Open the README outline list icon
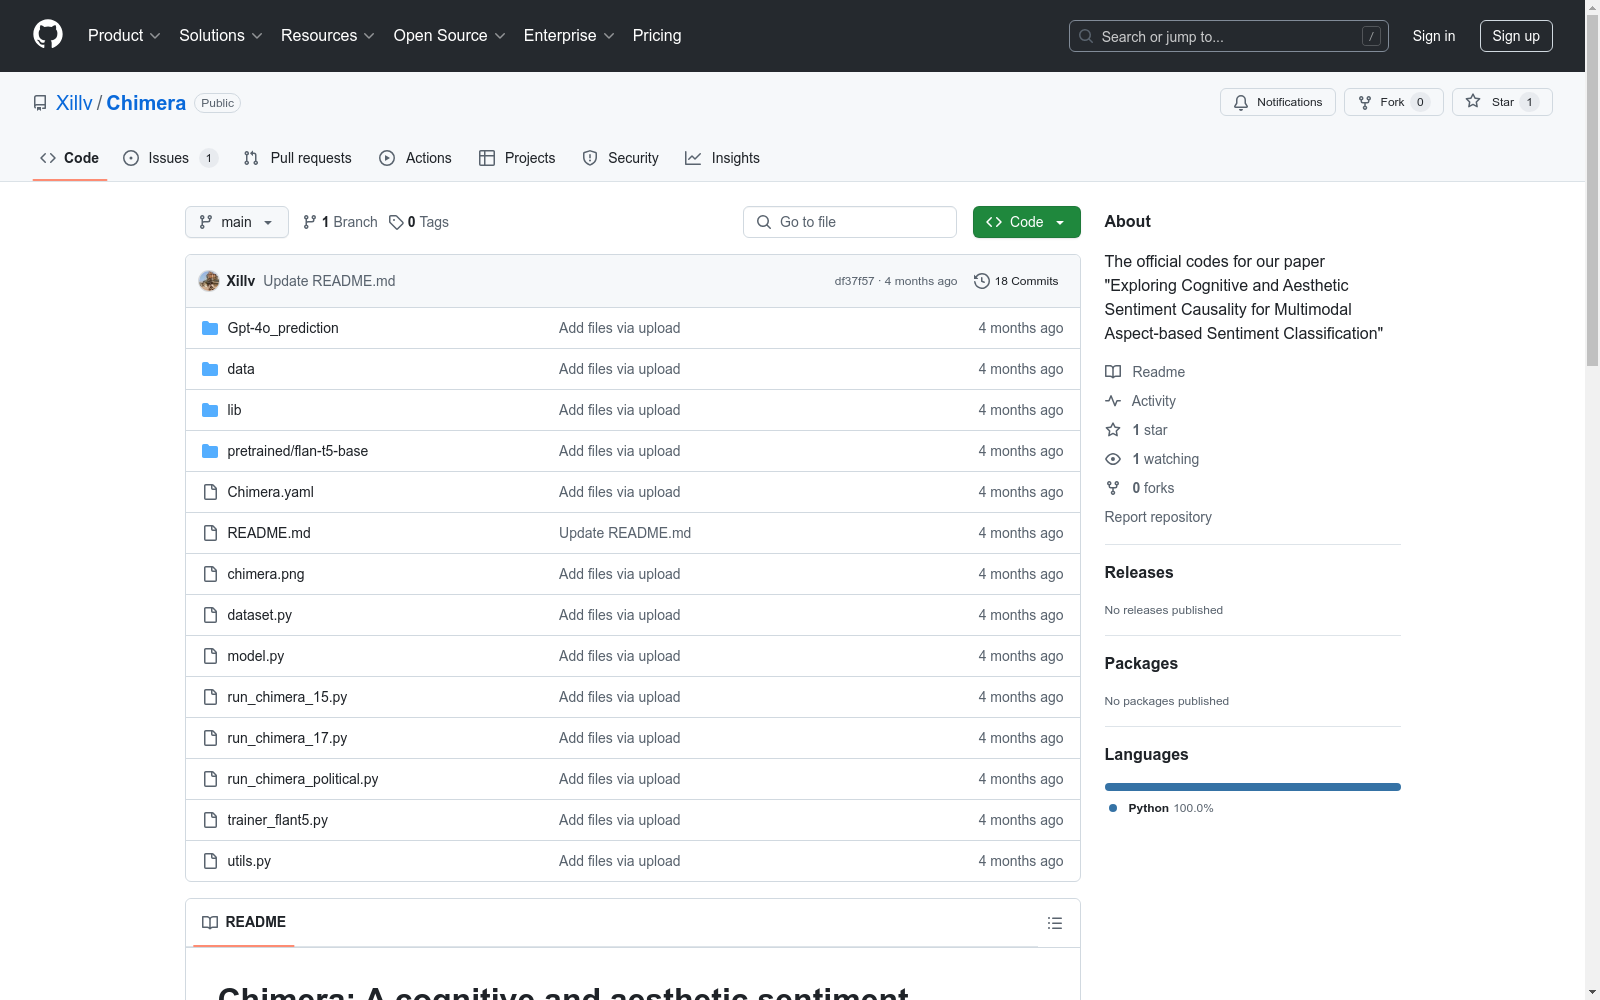The height and width of the screenshot is (1000, 1600). pyautogui.click(x=1055, y=923)
